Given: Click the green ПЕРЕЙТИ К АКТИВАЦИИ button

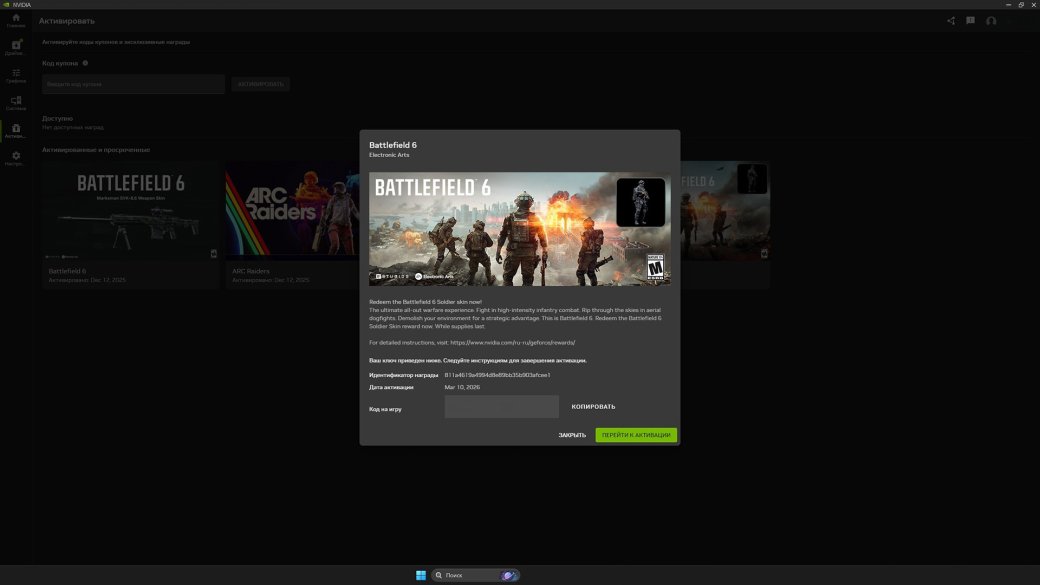Looking at the screenshot, I should click(636, 435).
